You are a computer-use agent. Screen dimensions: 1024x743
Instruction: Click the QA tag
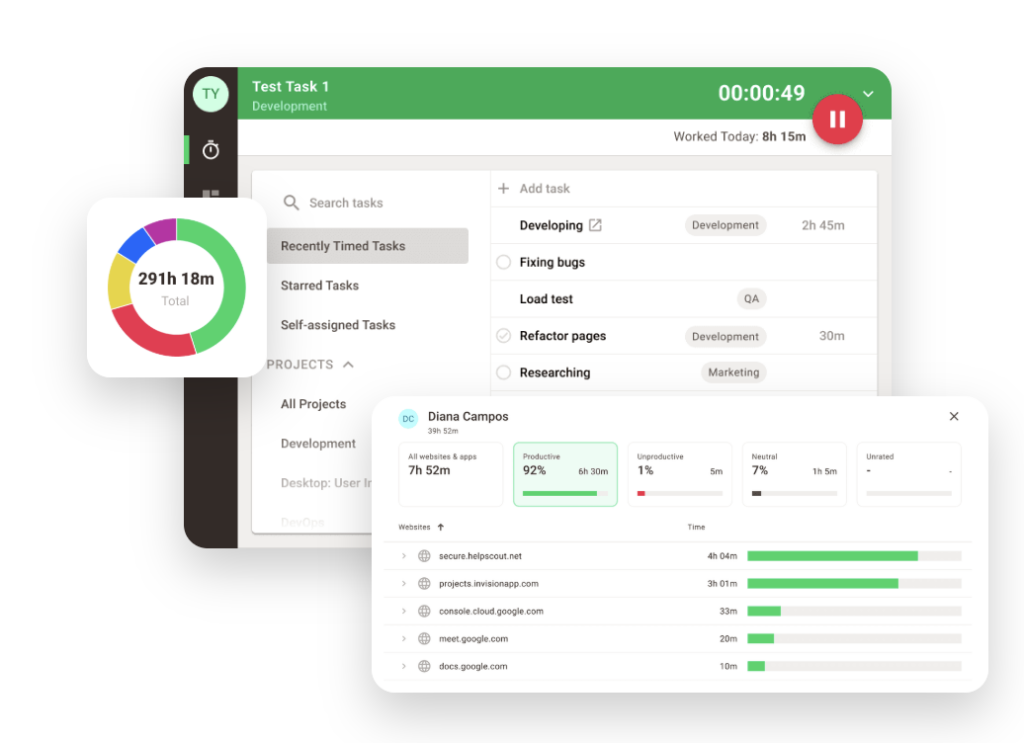[x=751, y=299]
